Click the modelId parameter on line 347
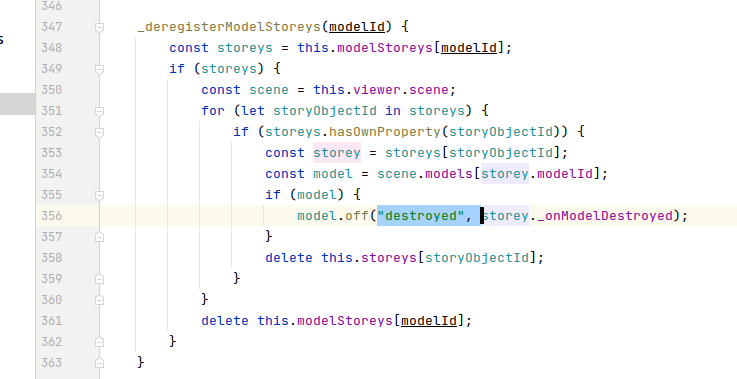This screenshot has height=379, width=737. pyautogui.click(x=357, y=27)
